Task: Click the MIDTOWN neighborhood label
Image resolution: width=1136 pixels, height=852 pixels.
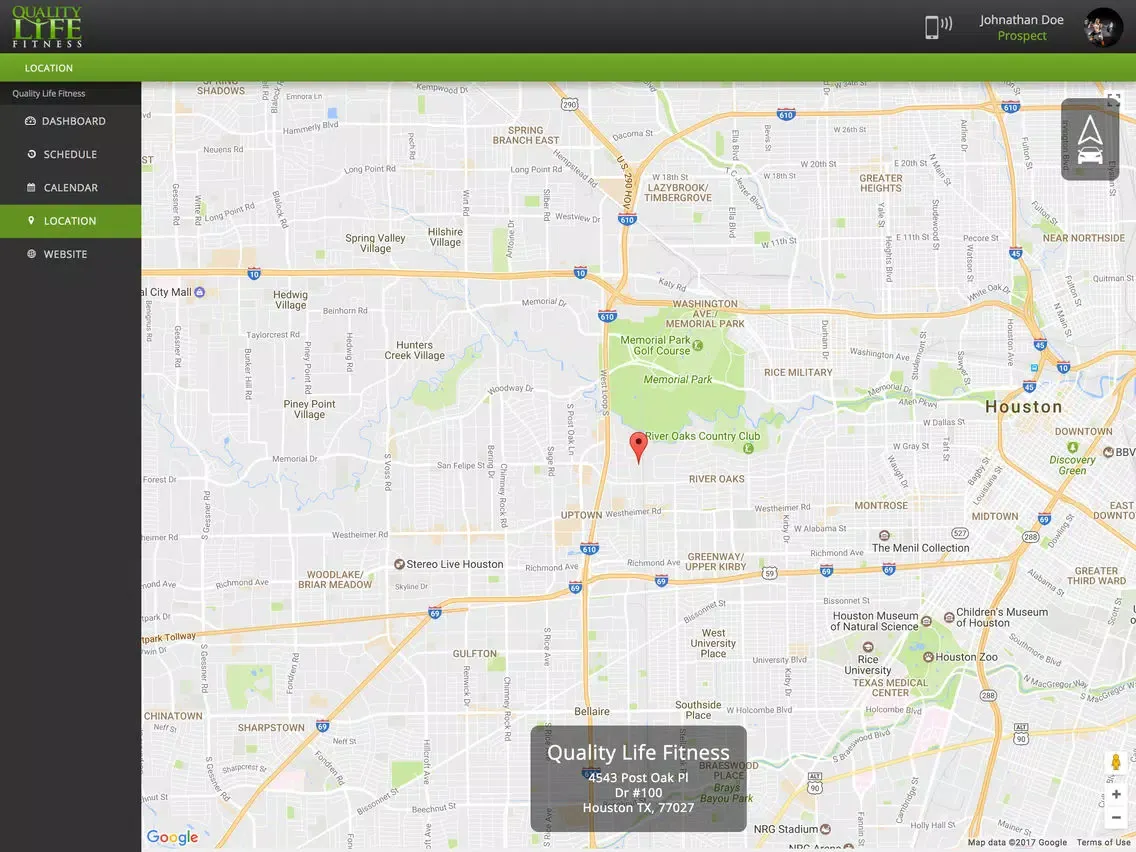Action: [x=995, y=517]
